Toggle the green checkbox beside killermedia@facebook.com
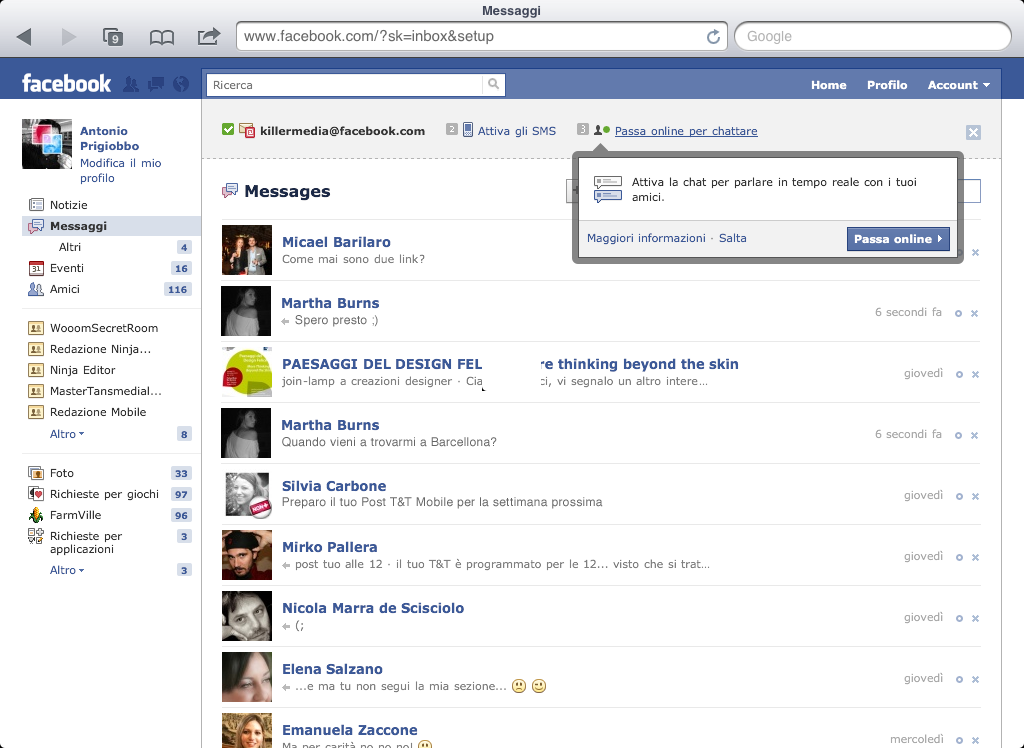This screenshot has height=748, width=1024. [x=228, y=130]
